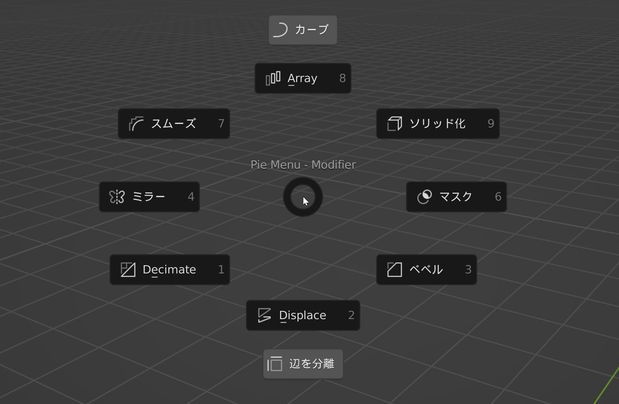Pick ベベル (Bevel) pie menu entry
The height and width of the screenshot is (404, 619).
click(426, 269)
